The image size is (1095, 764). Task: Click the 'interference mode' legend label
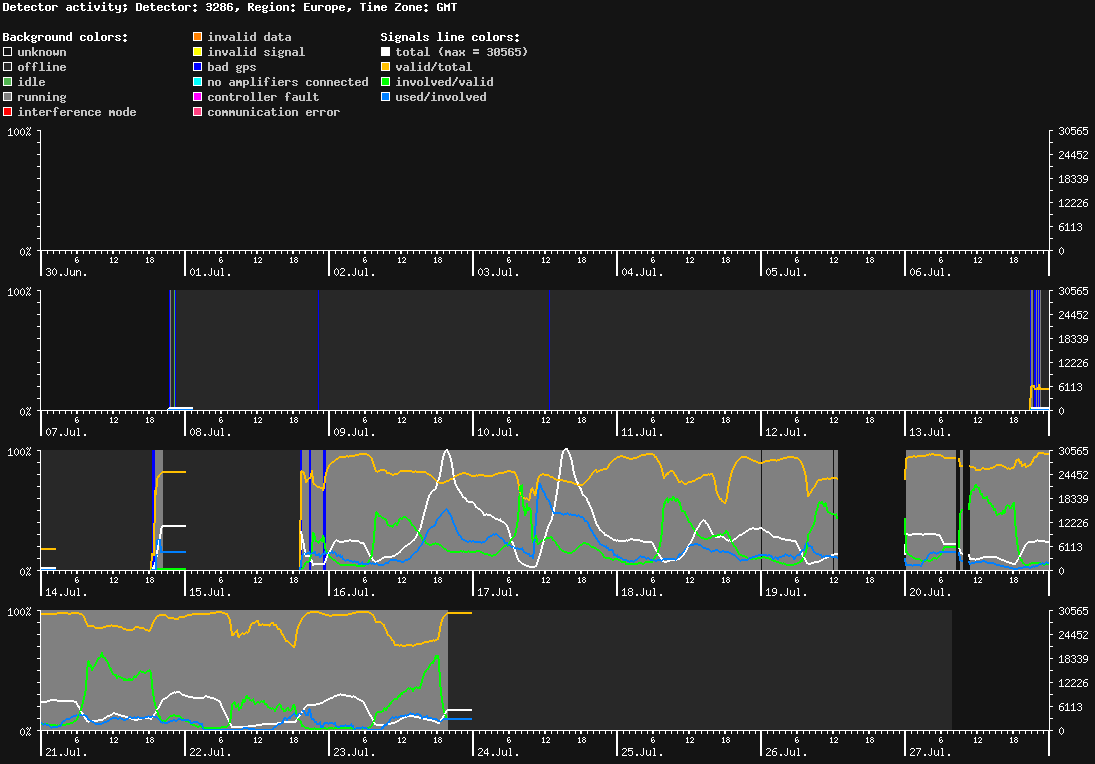[x=77, y=112]
